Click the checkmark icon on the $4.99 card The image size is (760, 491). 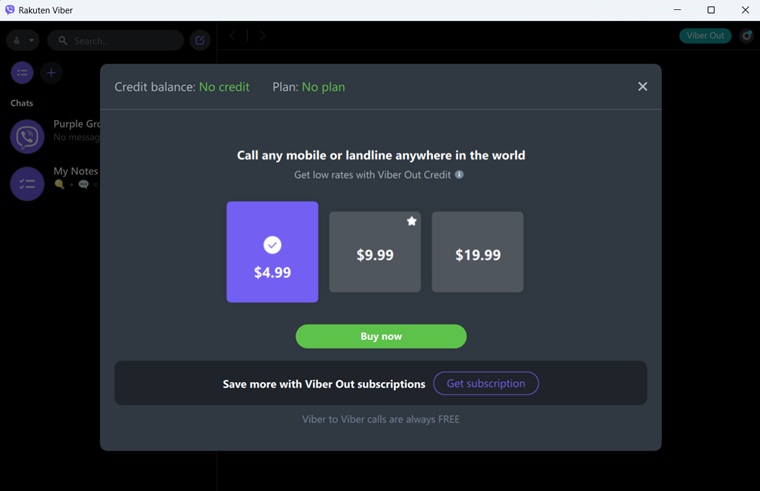(272, 245)
